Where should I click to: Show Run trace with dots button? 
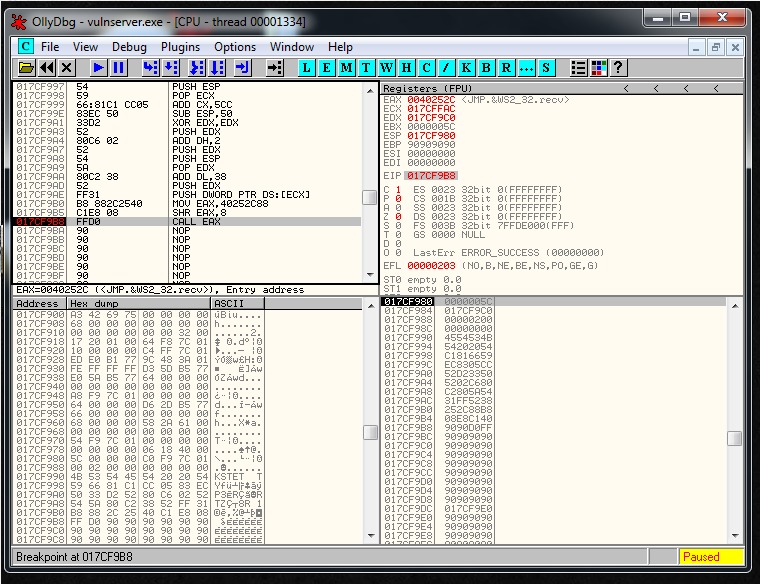(526, 68)
